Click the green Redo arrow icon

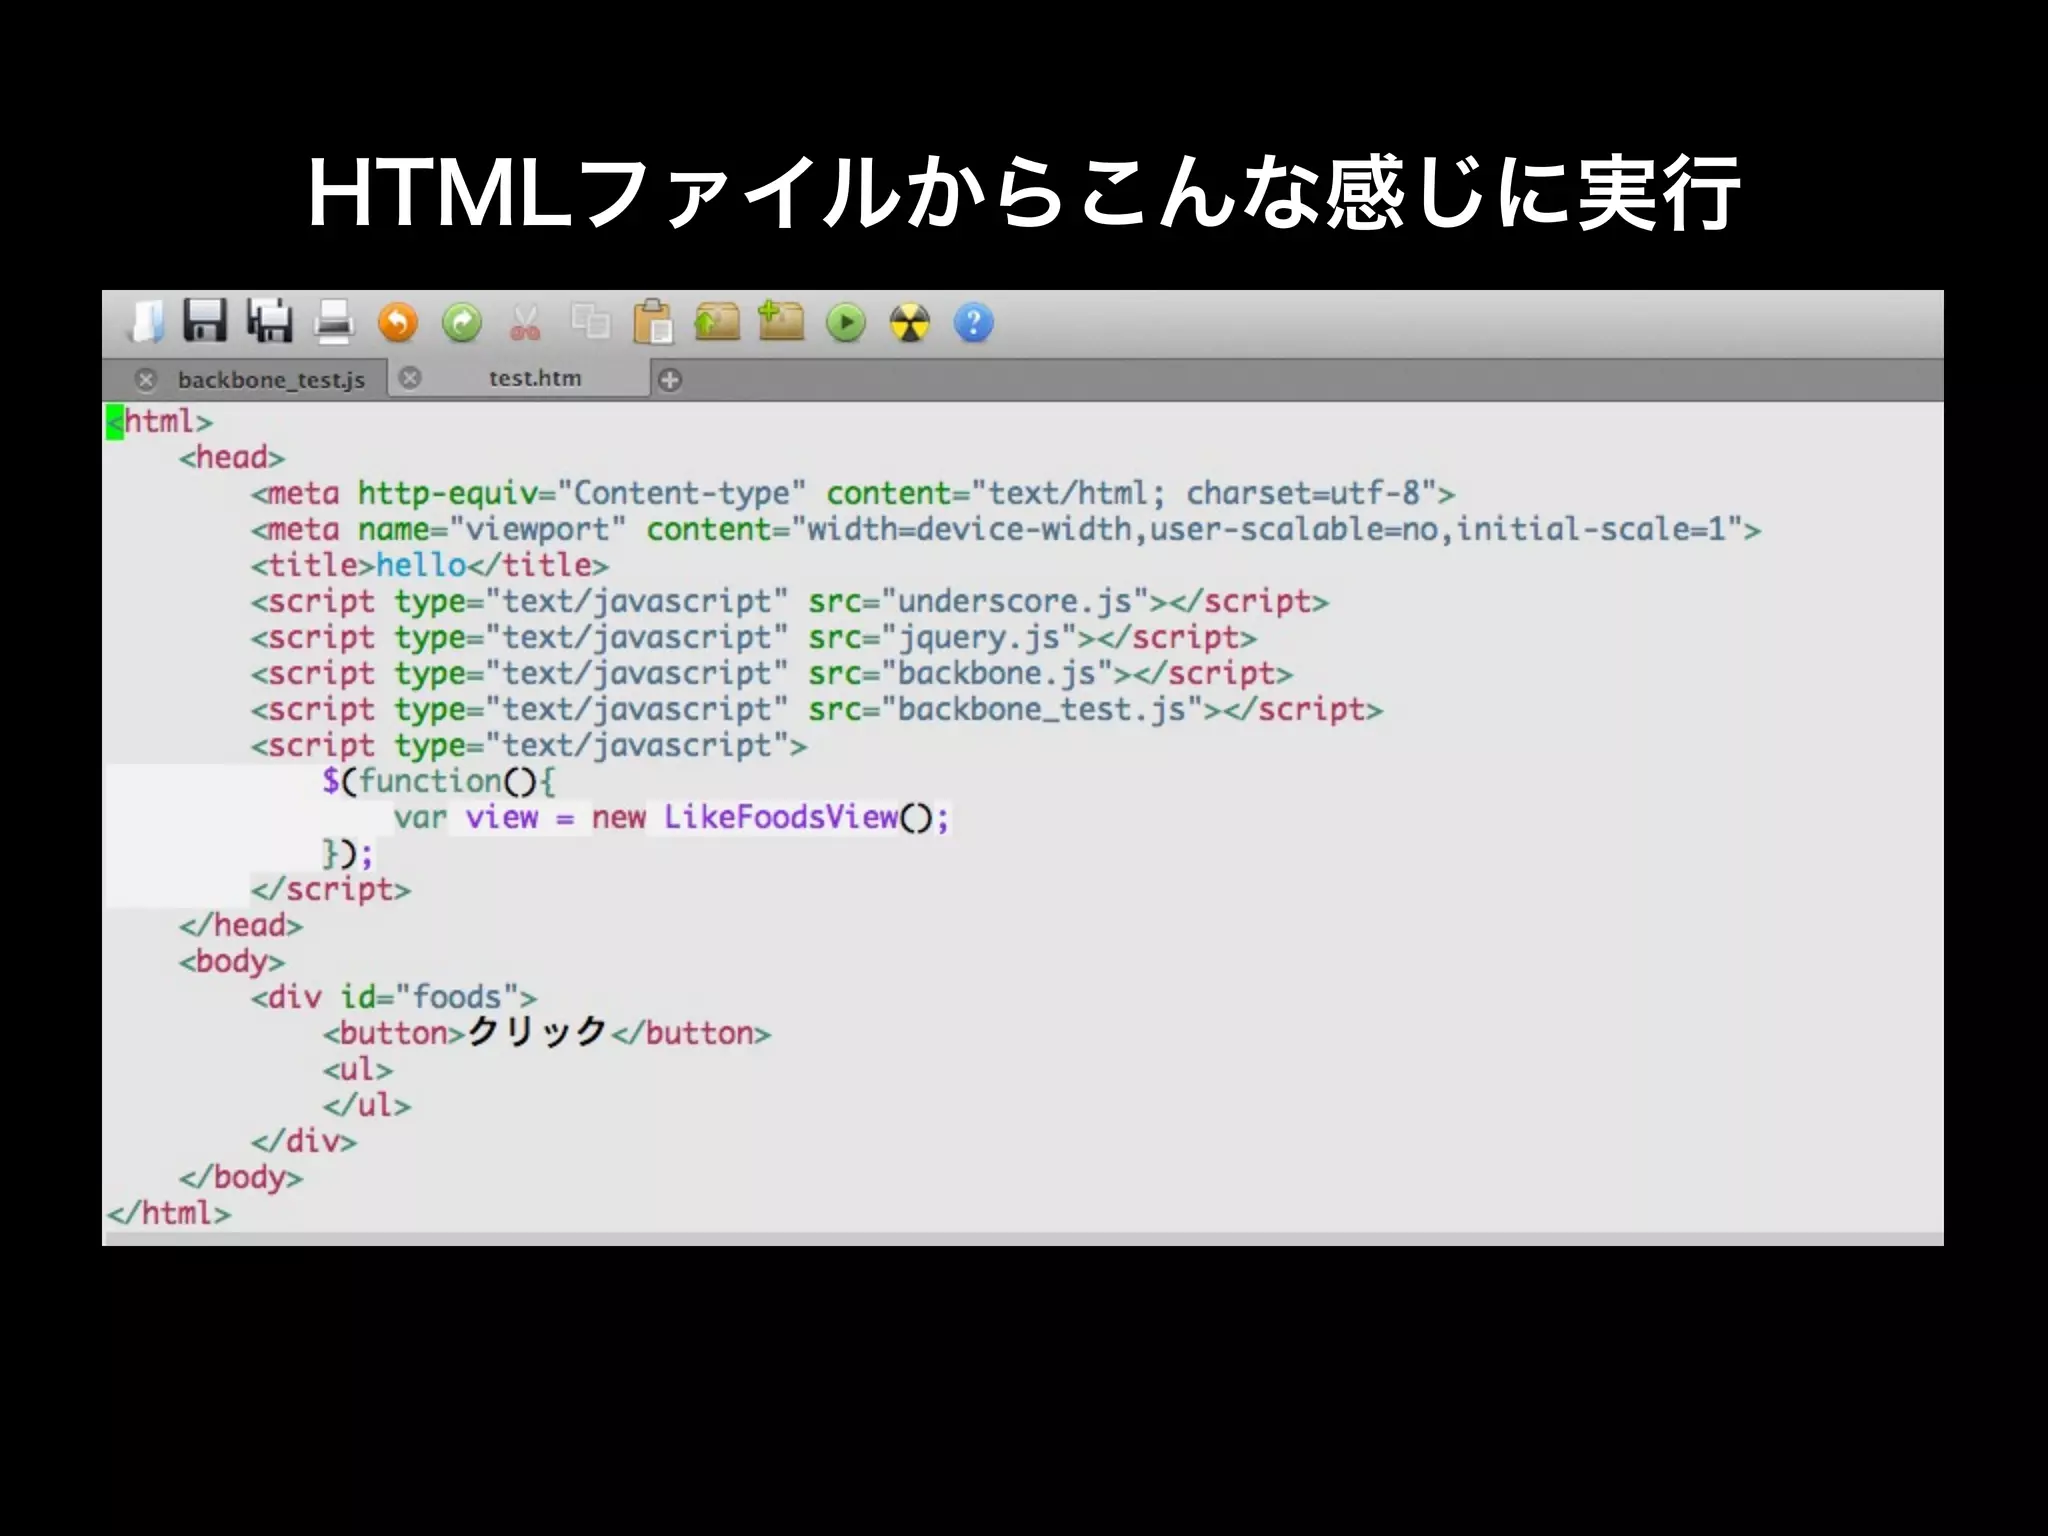point(462,323)
